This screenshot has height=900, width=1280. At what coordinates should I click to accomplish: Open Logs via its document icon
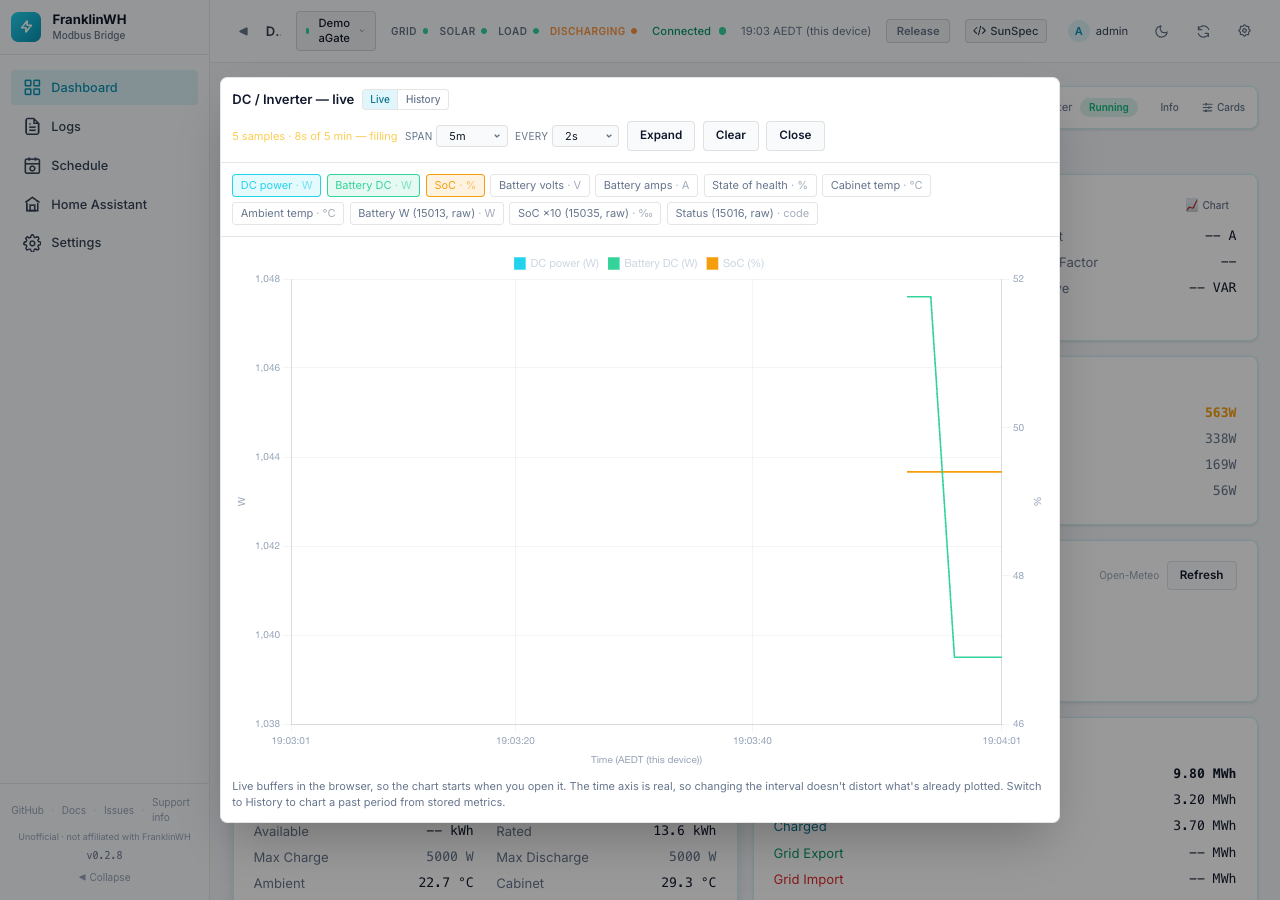32,127
